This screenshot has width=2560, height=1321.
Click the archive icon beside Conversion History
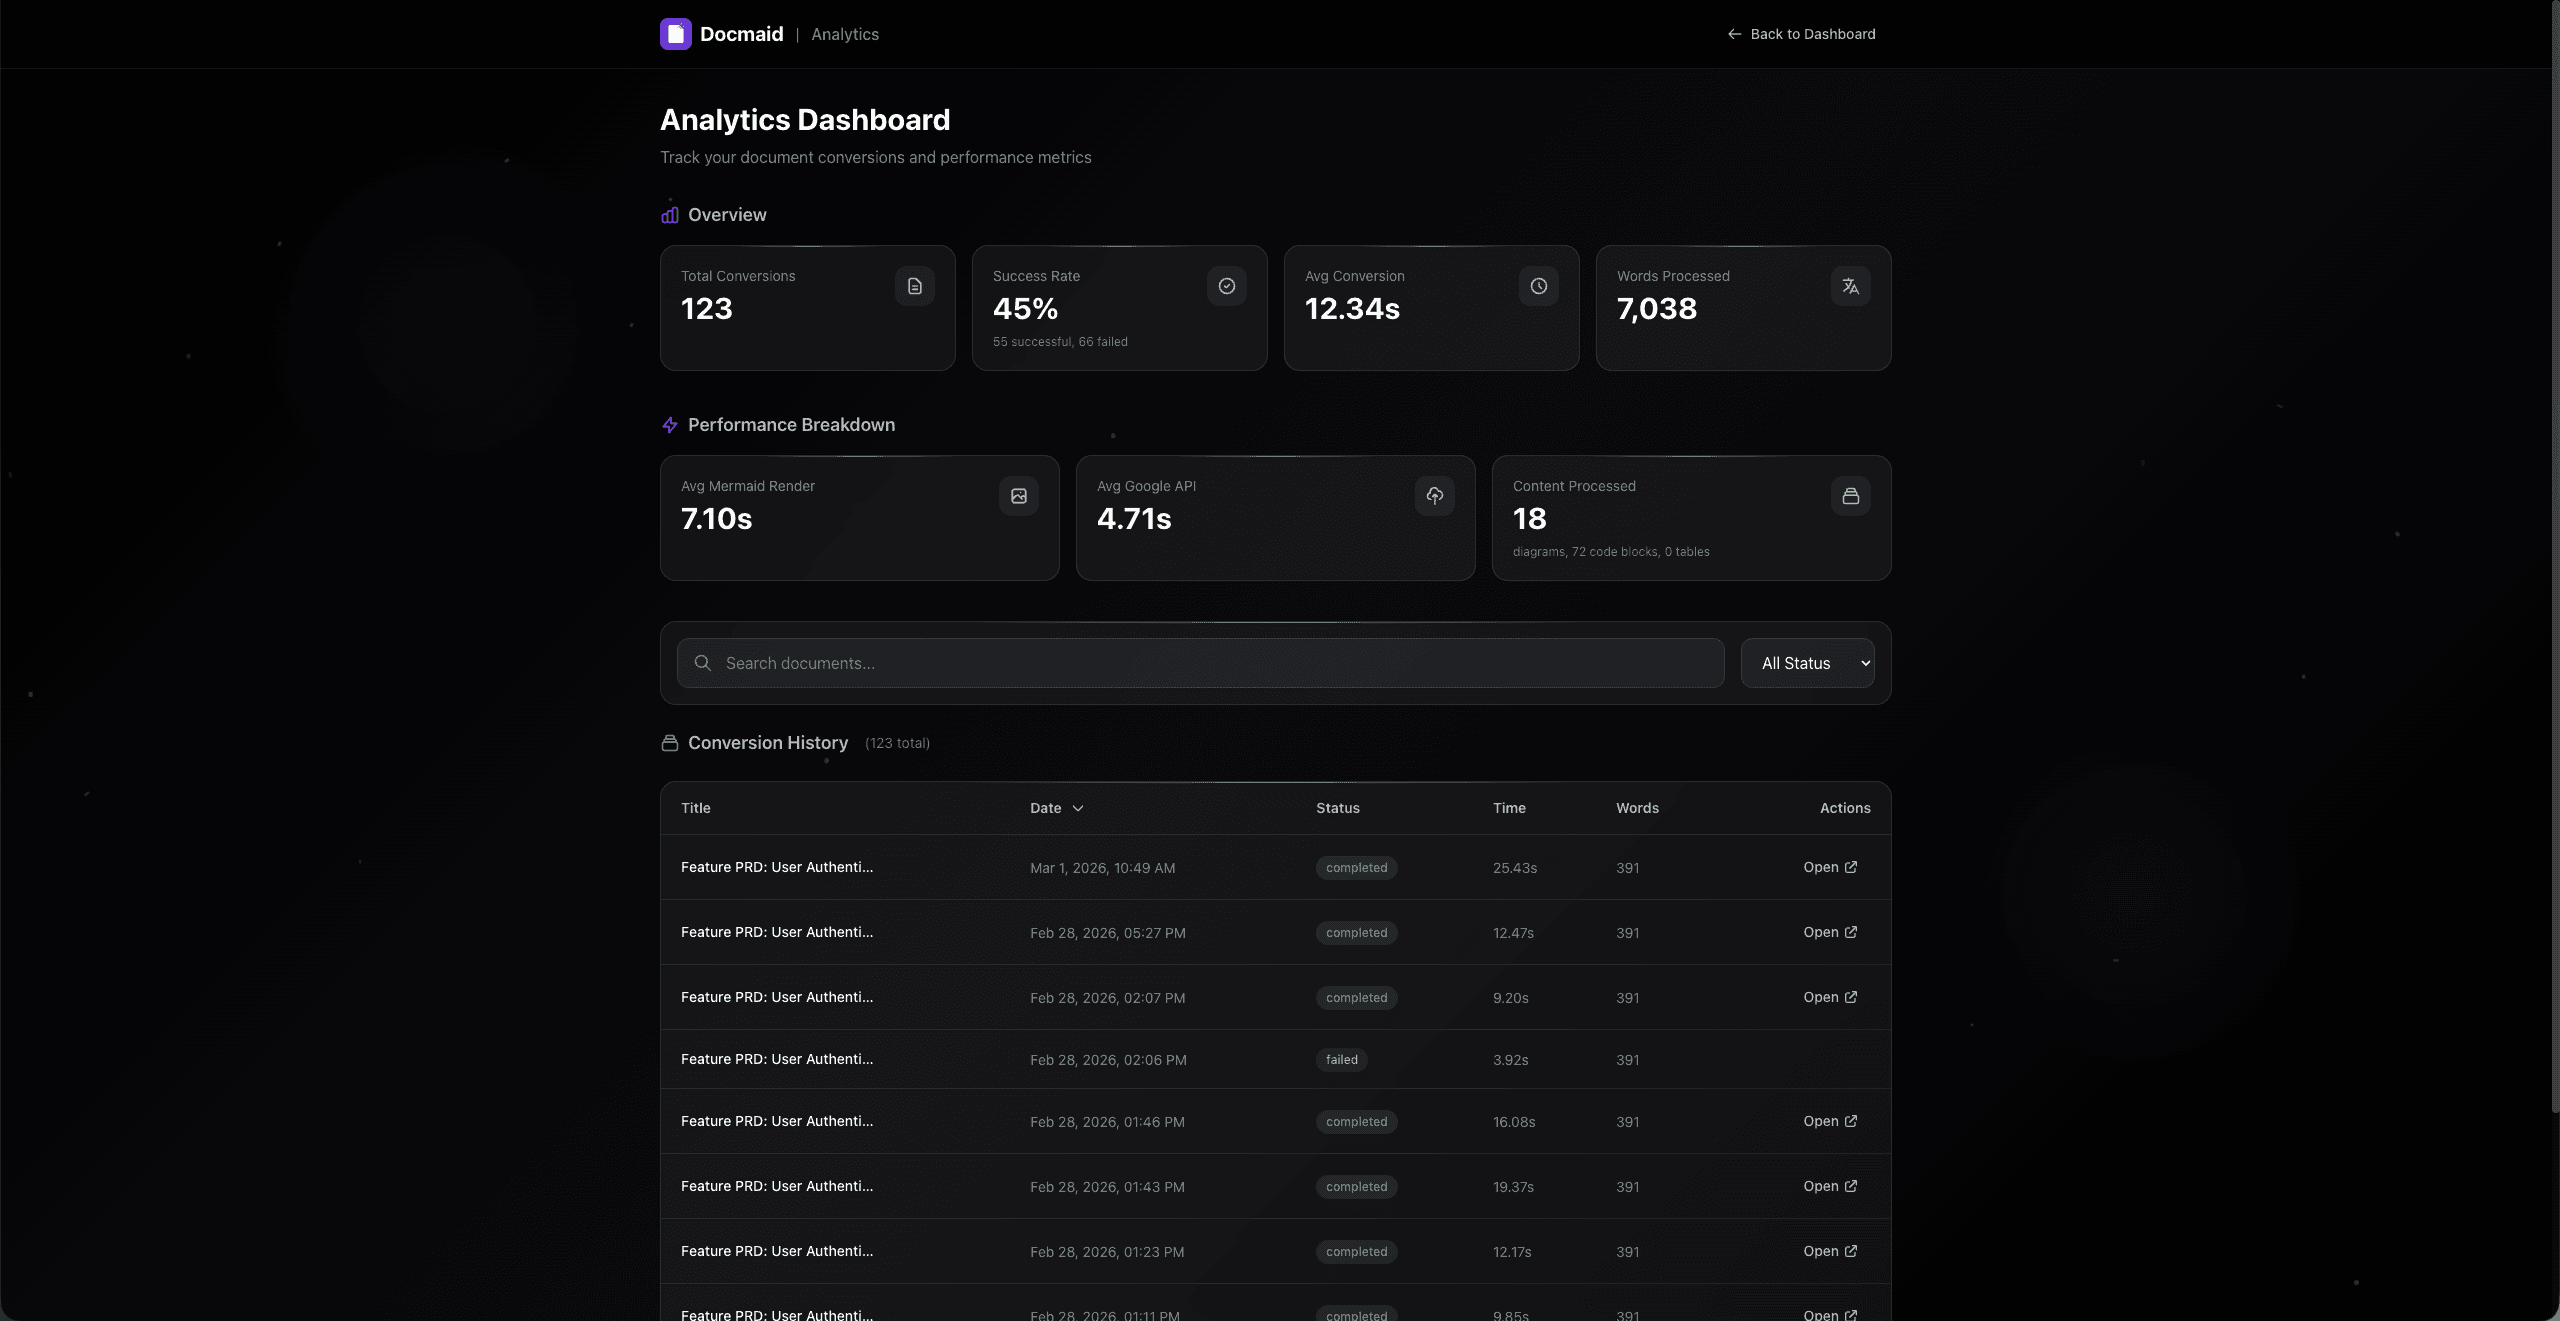pyautogui.click(x=670, y=744)
